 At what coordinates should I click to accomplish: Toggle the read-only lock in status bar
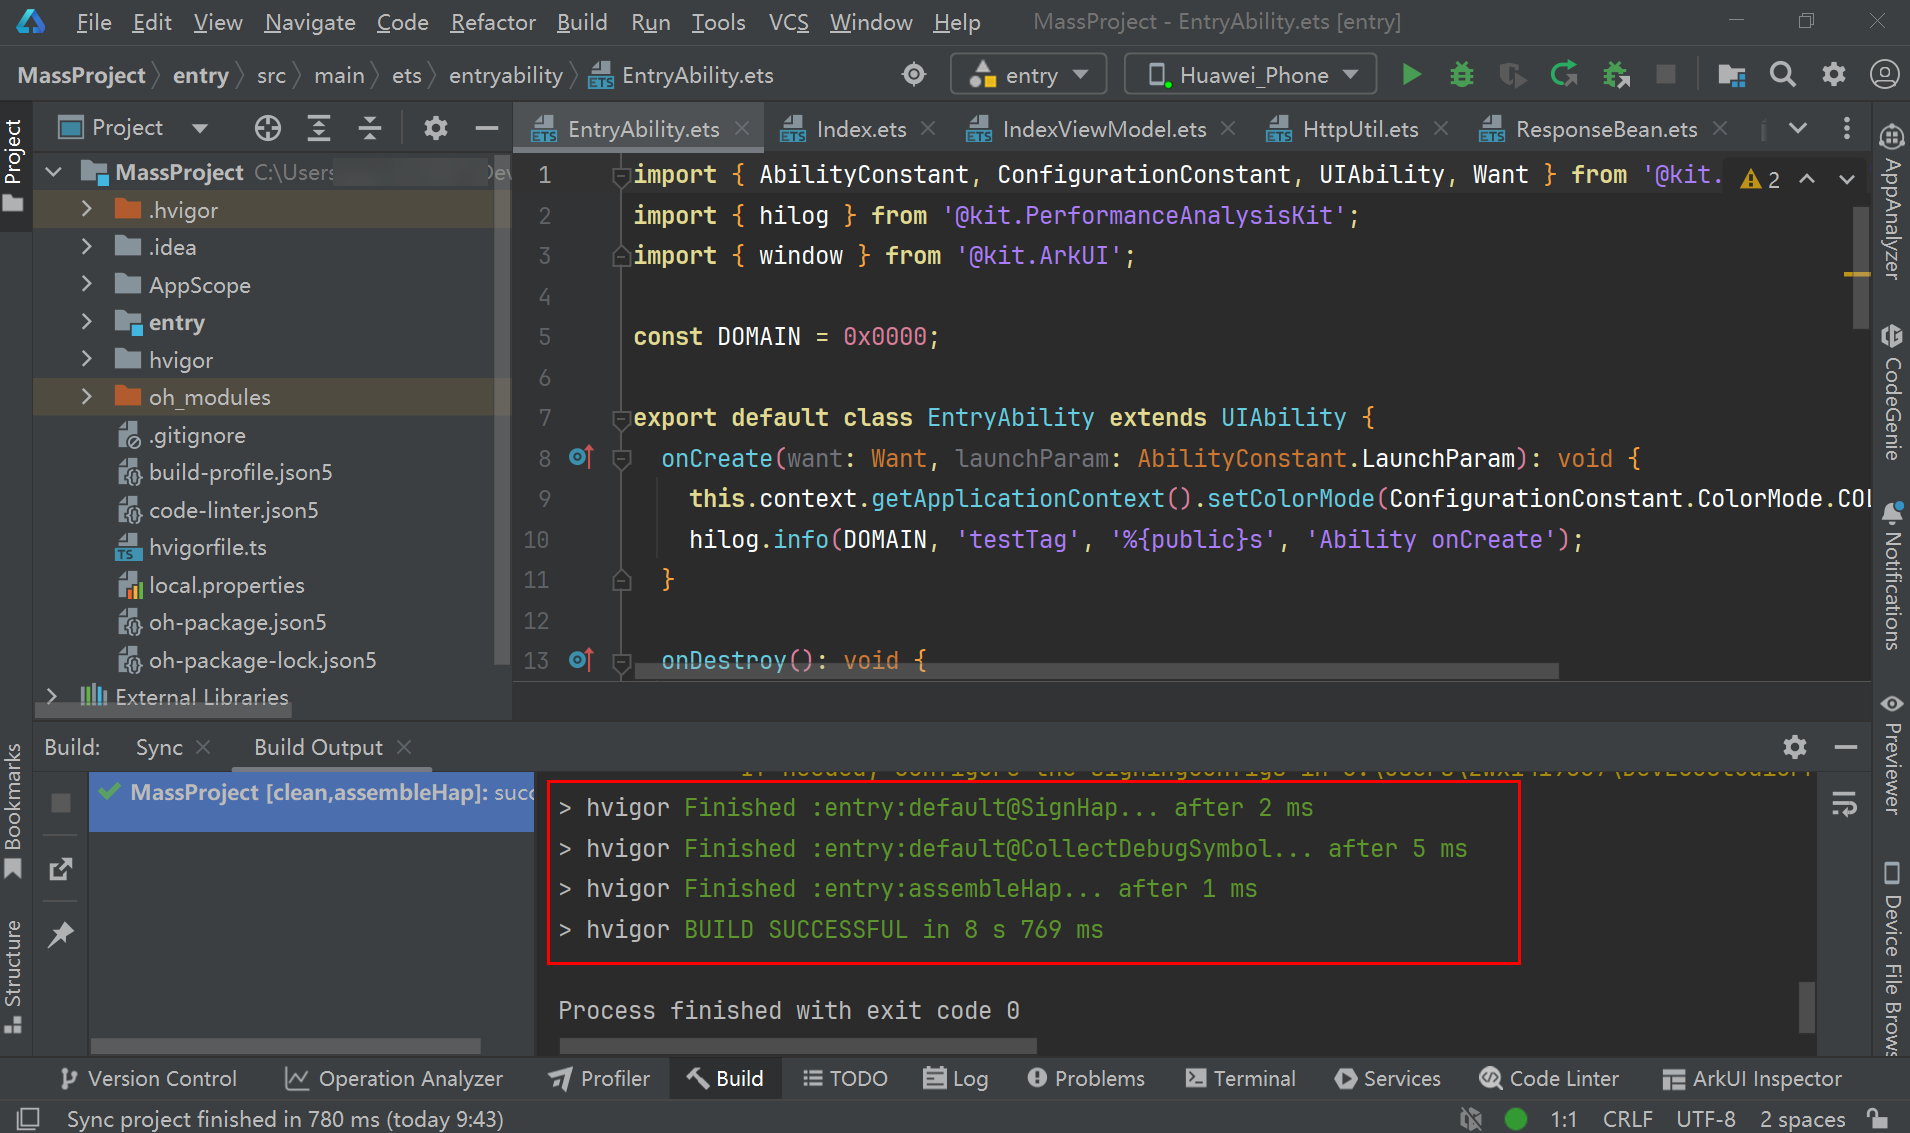click(x=1877, y=1119)
